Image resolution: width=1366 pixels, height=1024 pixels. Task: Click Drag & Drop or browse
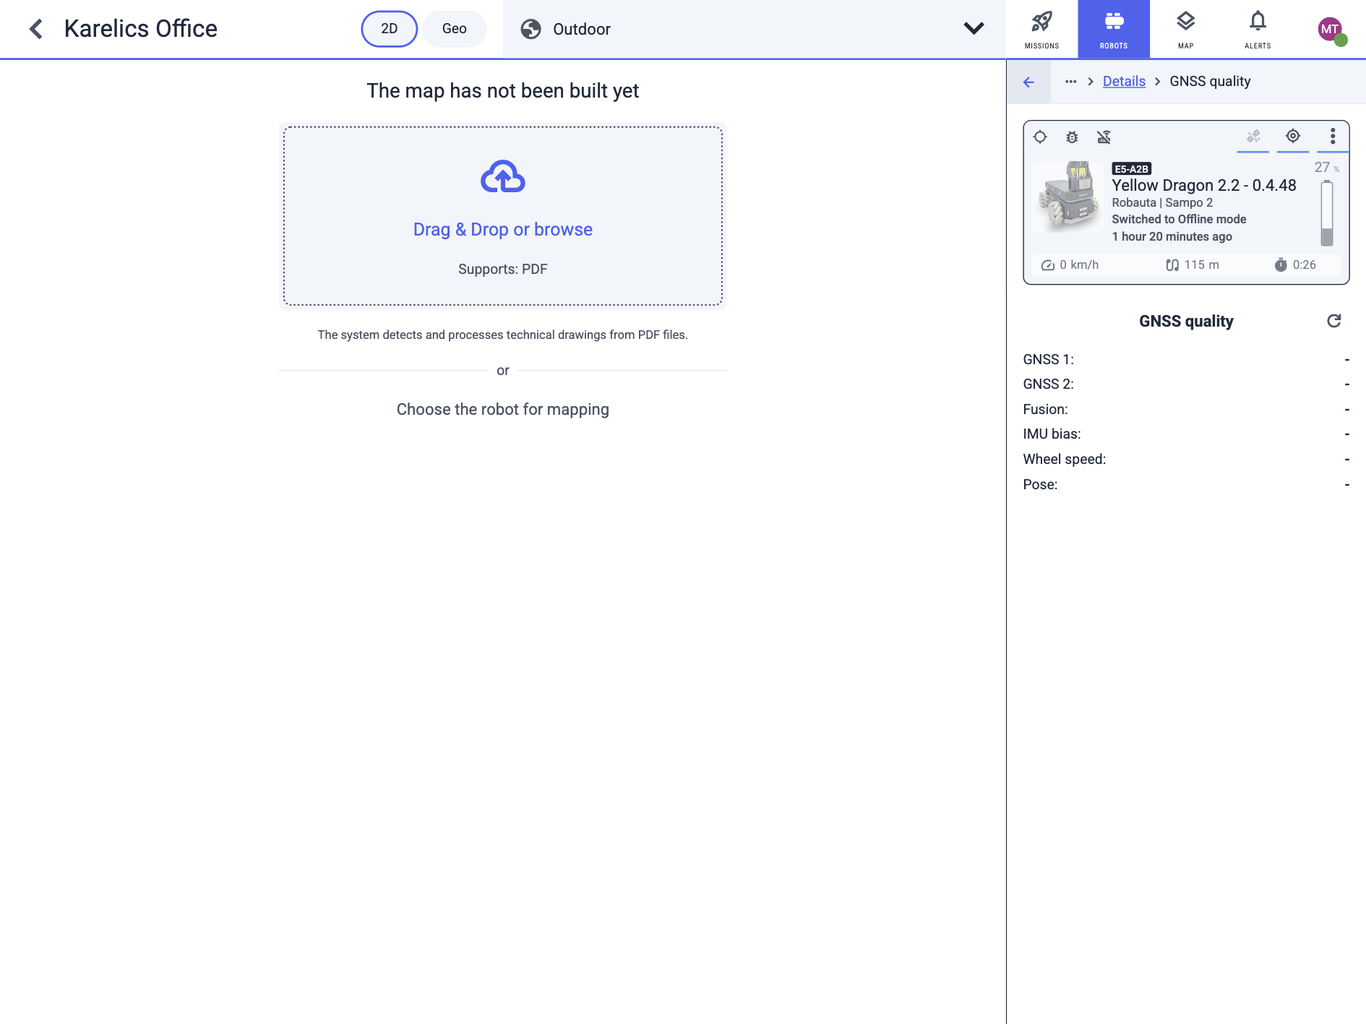pos(503,229)
